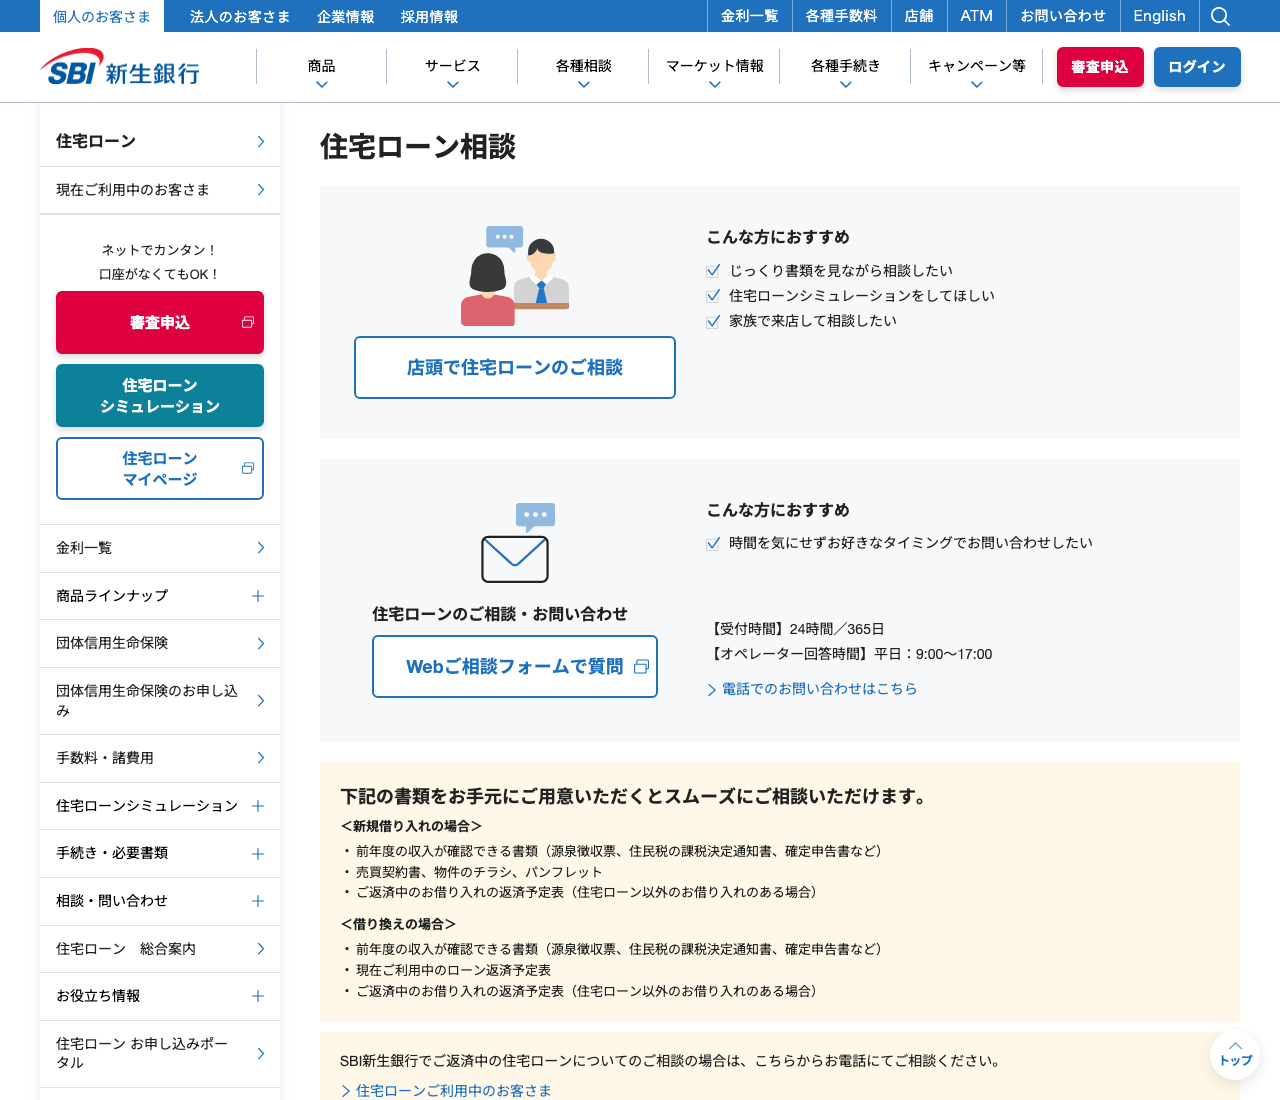Open the キャンペーン等 dropdown menu
Screen dimensions: 1280x1100
pyautogui.click(x=977, y=67)
